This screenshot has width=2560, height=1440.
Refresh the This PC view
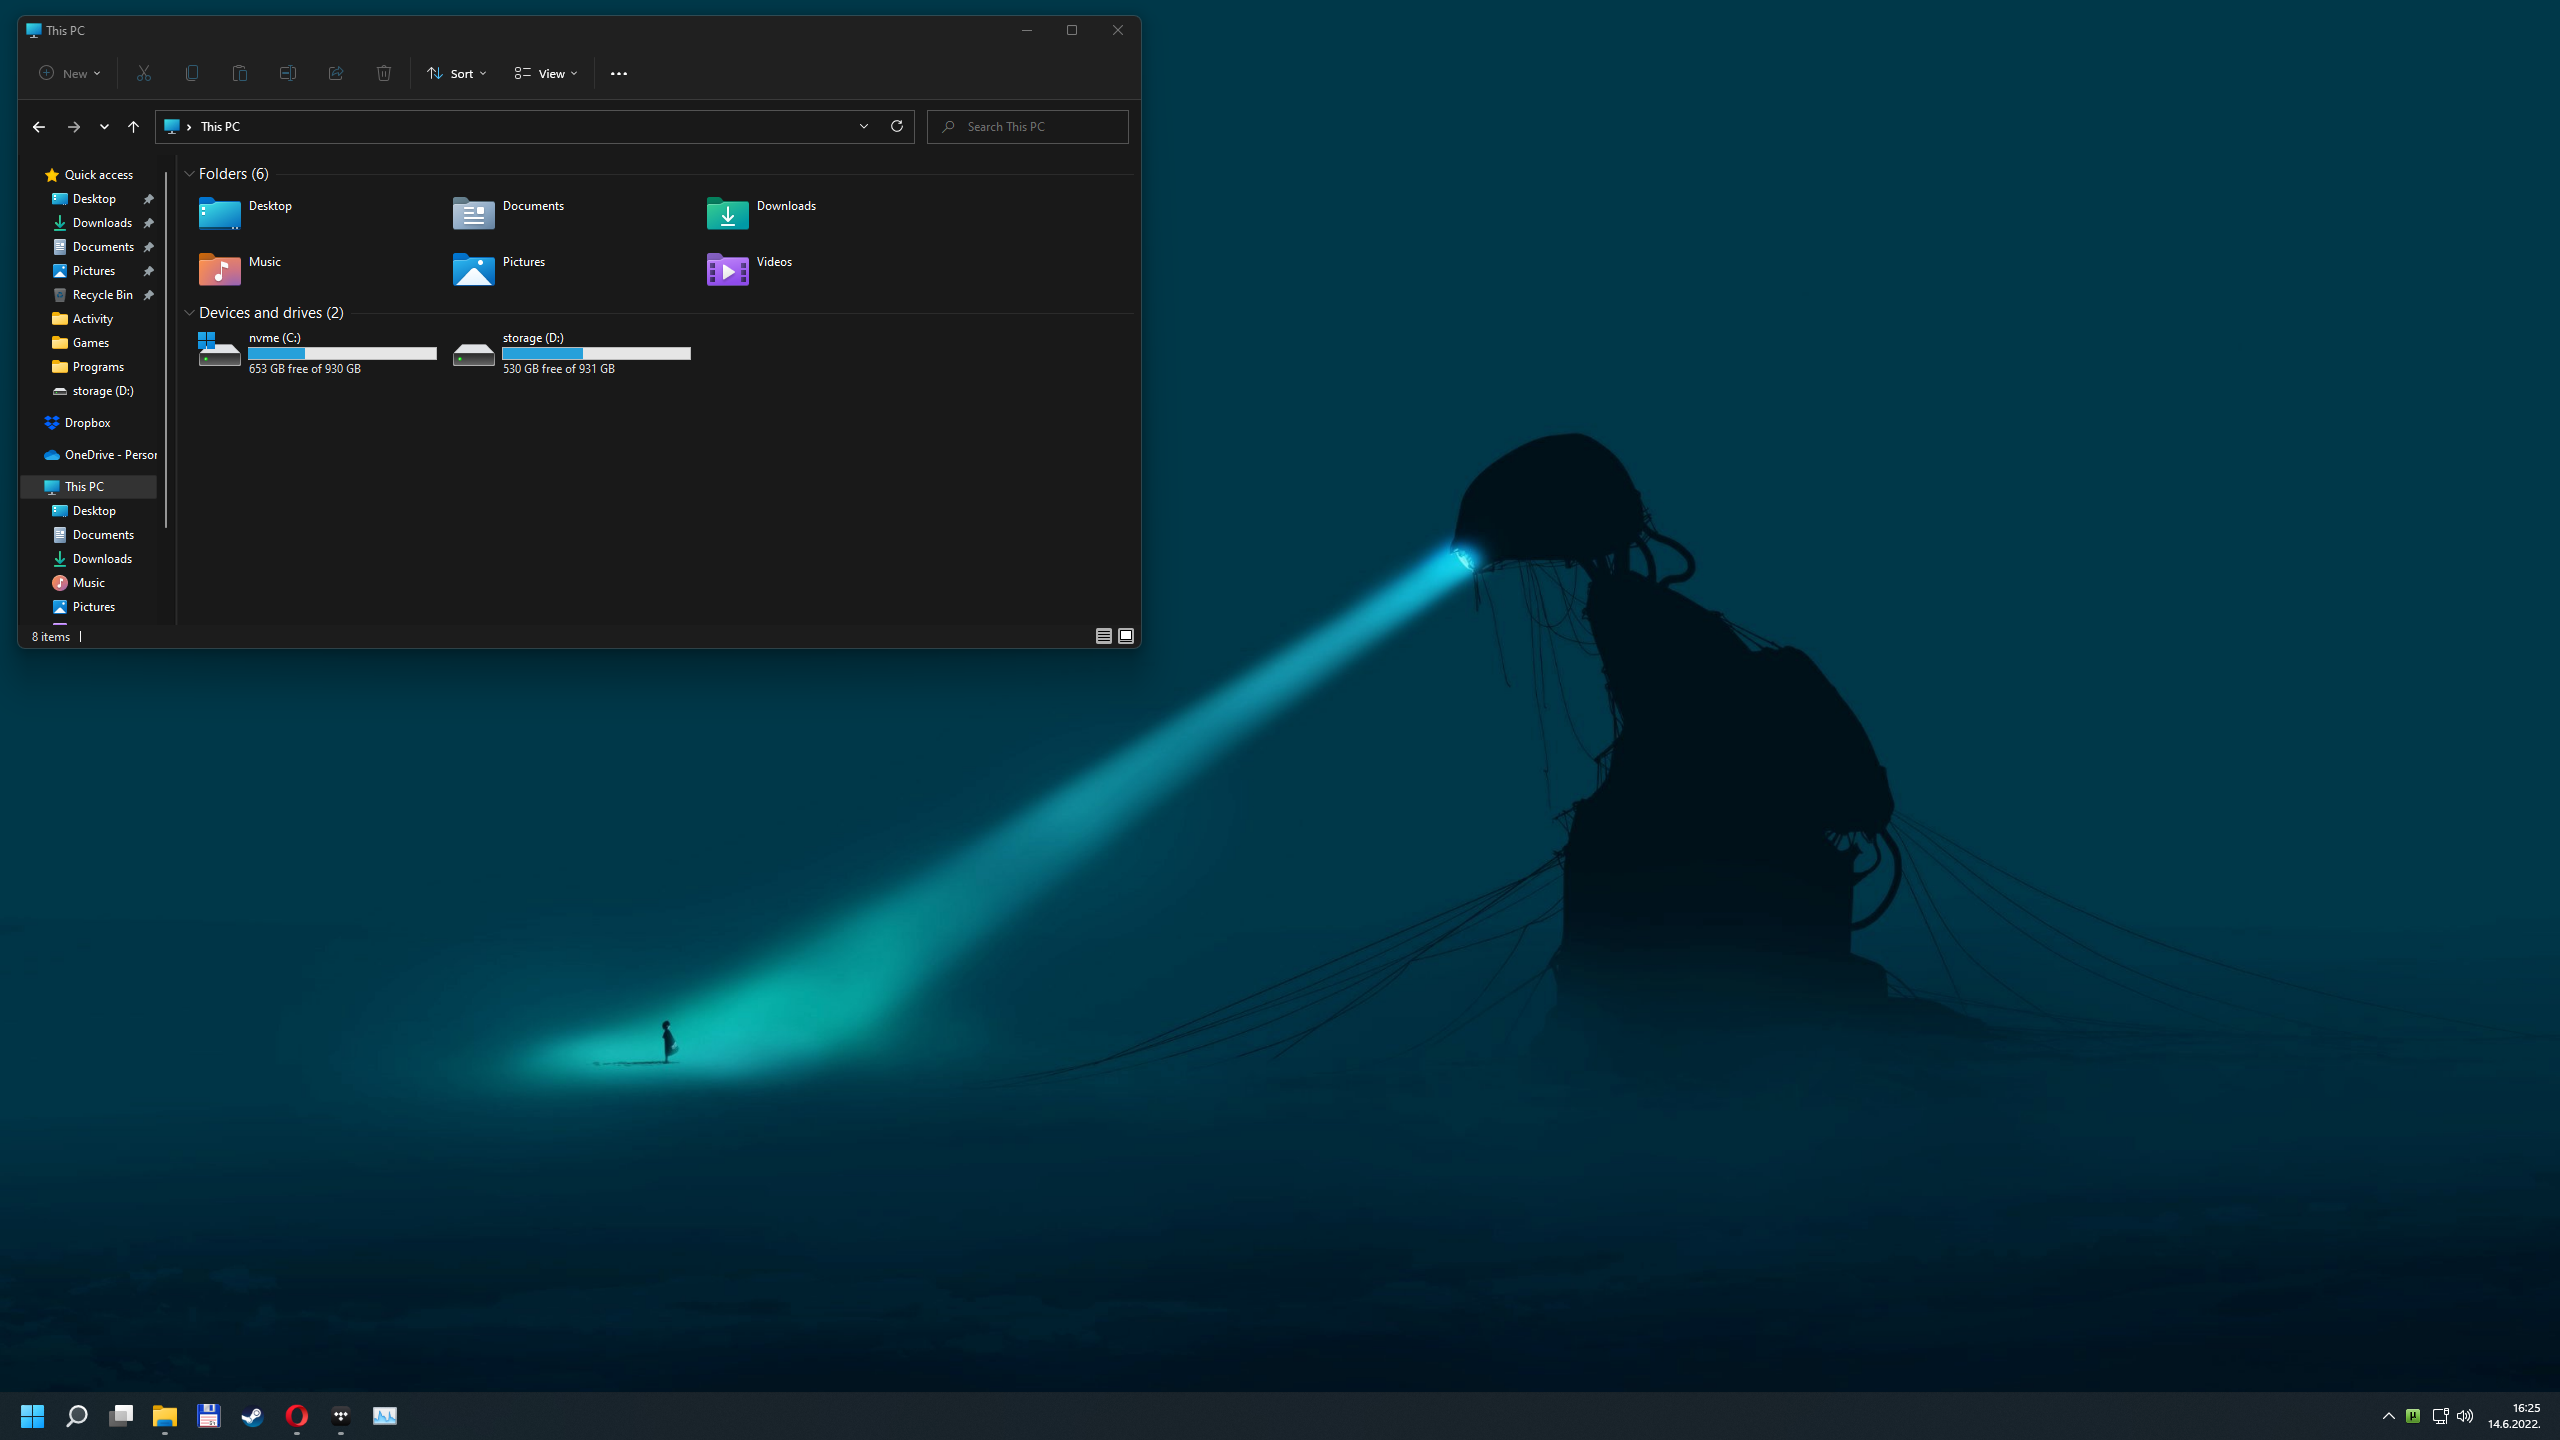point(897,126)
